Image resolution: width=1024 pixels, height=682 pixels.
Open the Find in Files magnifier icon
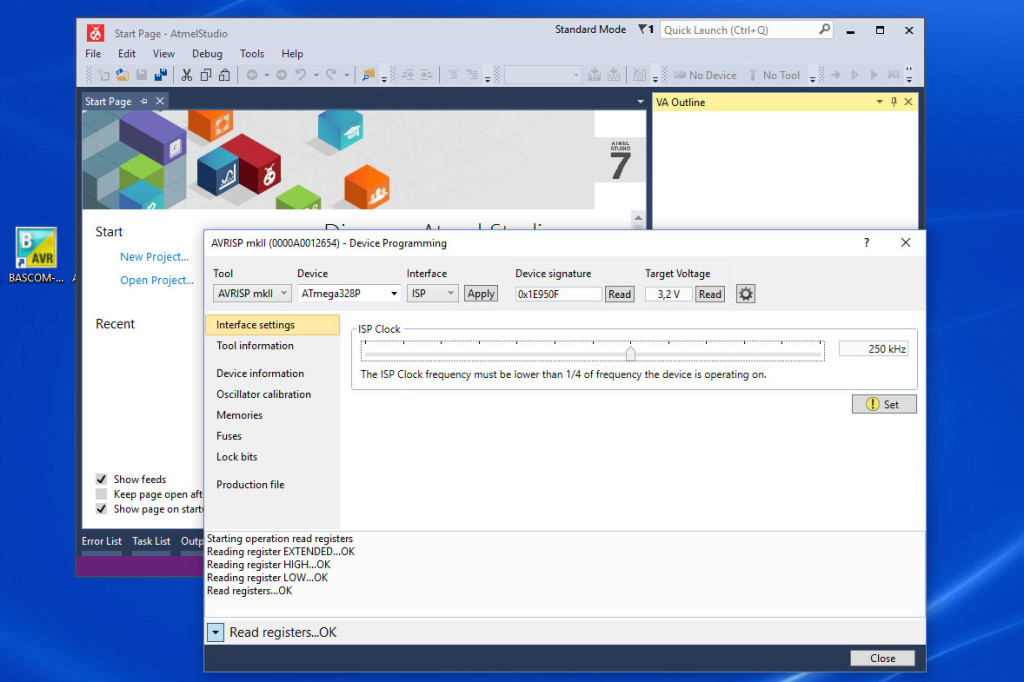pyautogui.click(x=366, y=75)
